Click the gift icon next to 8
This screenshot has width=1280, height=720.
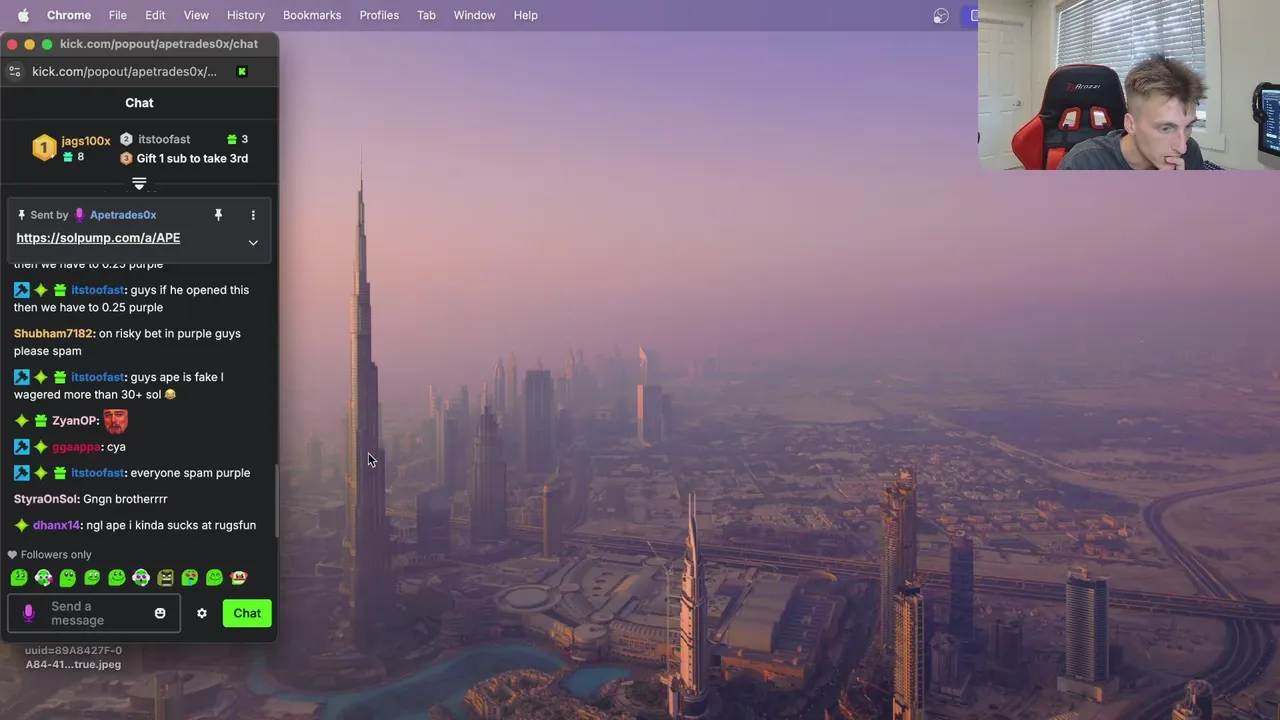(69, 157)
